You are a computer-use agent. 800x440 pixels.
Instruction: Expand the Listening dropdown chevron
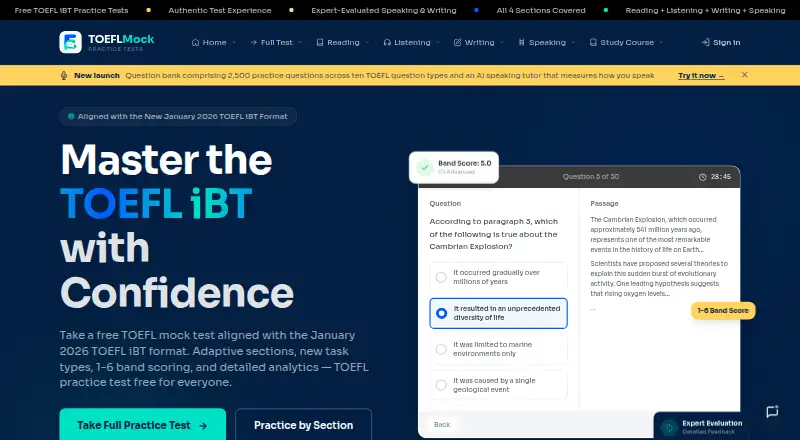438,42
